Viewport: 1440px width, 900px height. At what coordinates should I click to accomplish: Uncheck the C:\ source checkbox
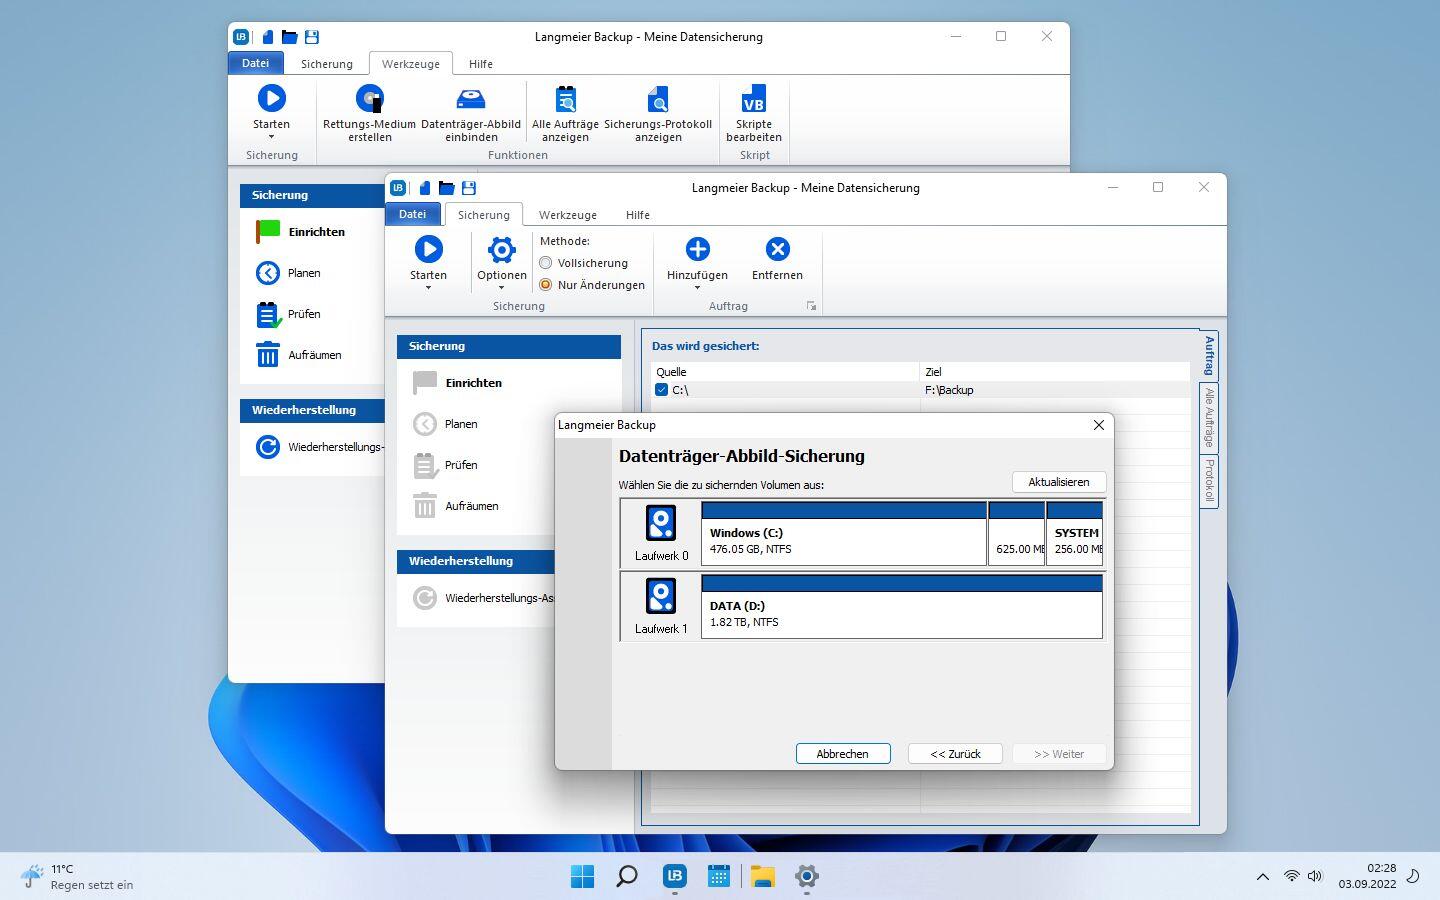click(661, 390)
